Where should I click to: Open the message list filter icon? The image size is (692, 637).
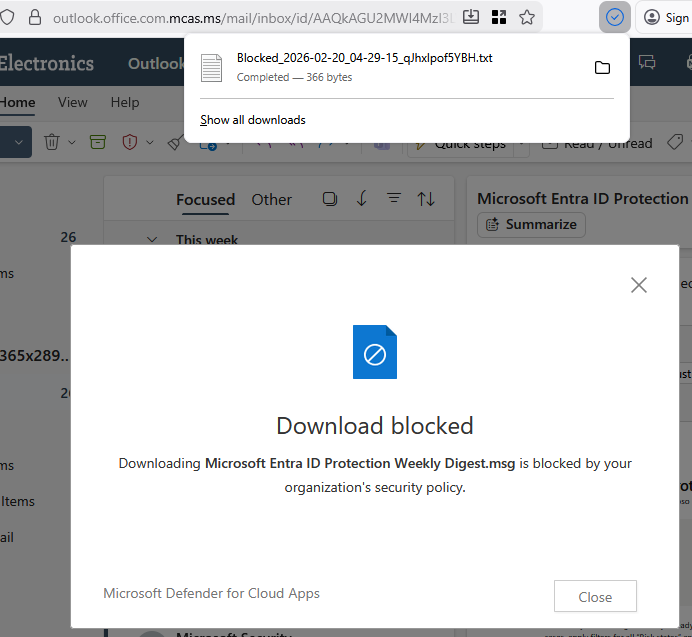click(x=394, y=199)
